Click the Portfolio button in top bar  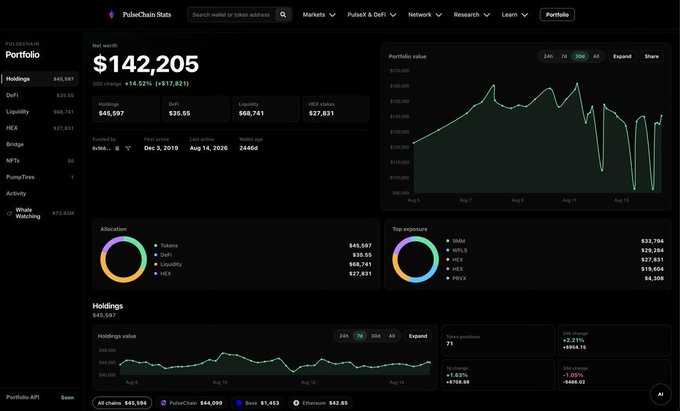pos(557,15)
